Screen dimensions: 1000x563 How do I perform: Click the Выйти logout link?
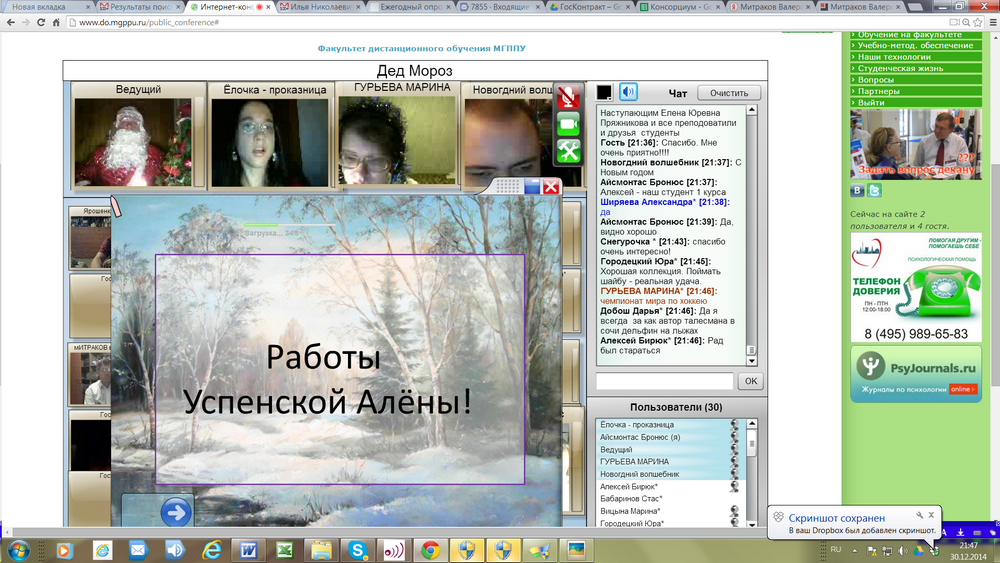[x=915, y=103]
